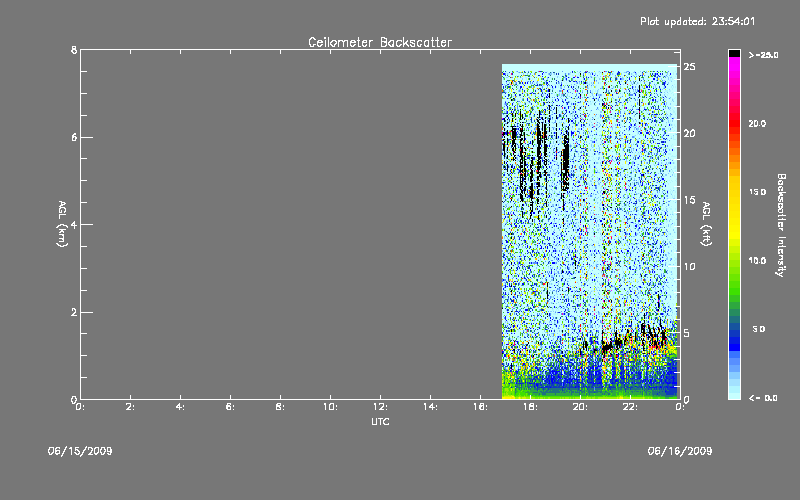Click the "15" tick on the kft axis
The width and height of the screenshot is (800, 500).
[689, 200]
